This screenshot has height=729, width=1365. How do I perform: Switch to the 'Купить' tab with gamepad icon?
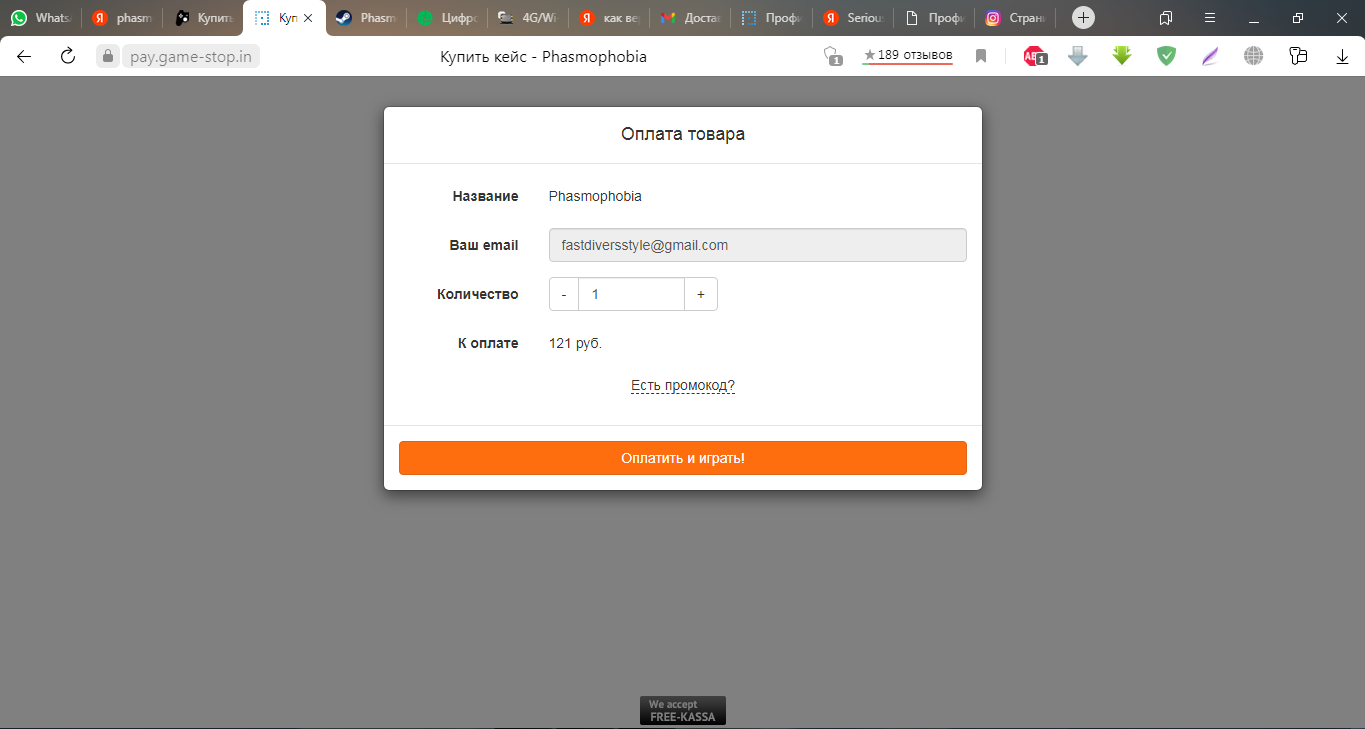202,18
